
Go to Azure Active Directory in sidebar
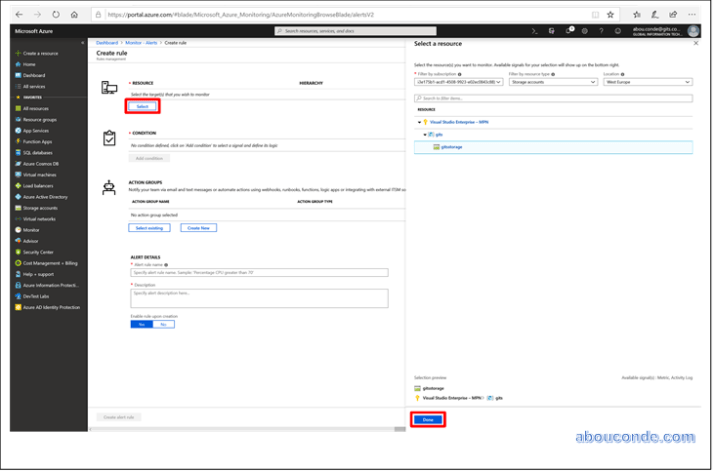[44, 196]
